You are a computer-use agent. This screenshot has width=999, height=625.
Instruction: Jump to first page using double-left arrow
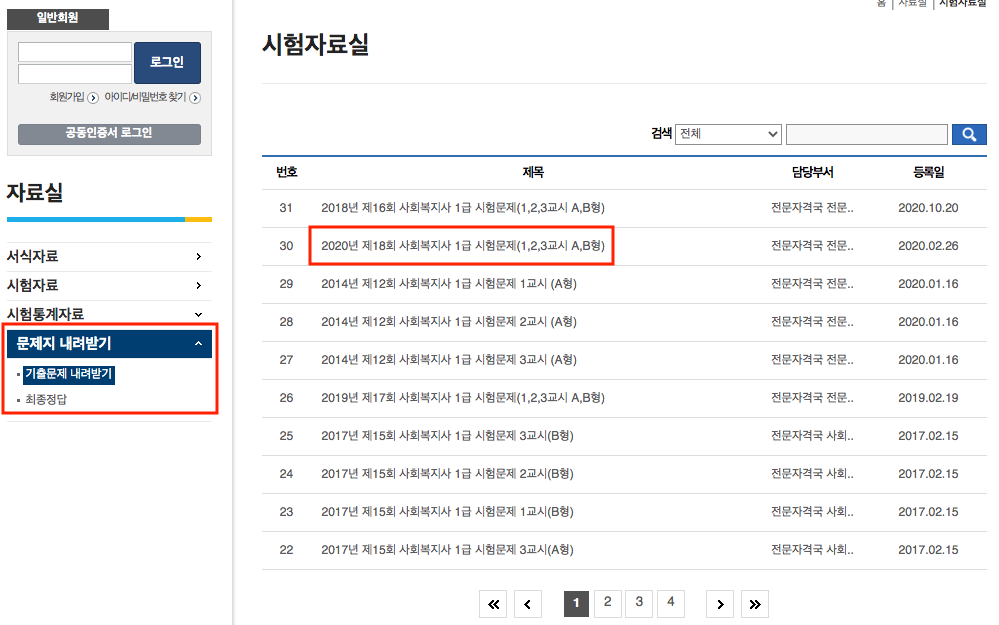(492, 603)
